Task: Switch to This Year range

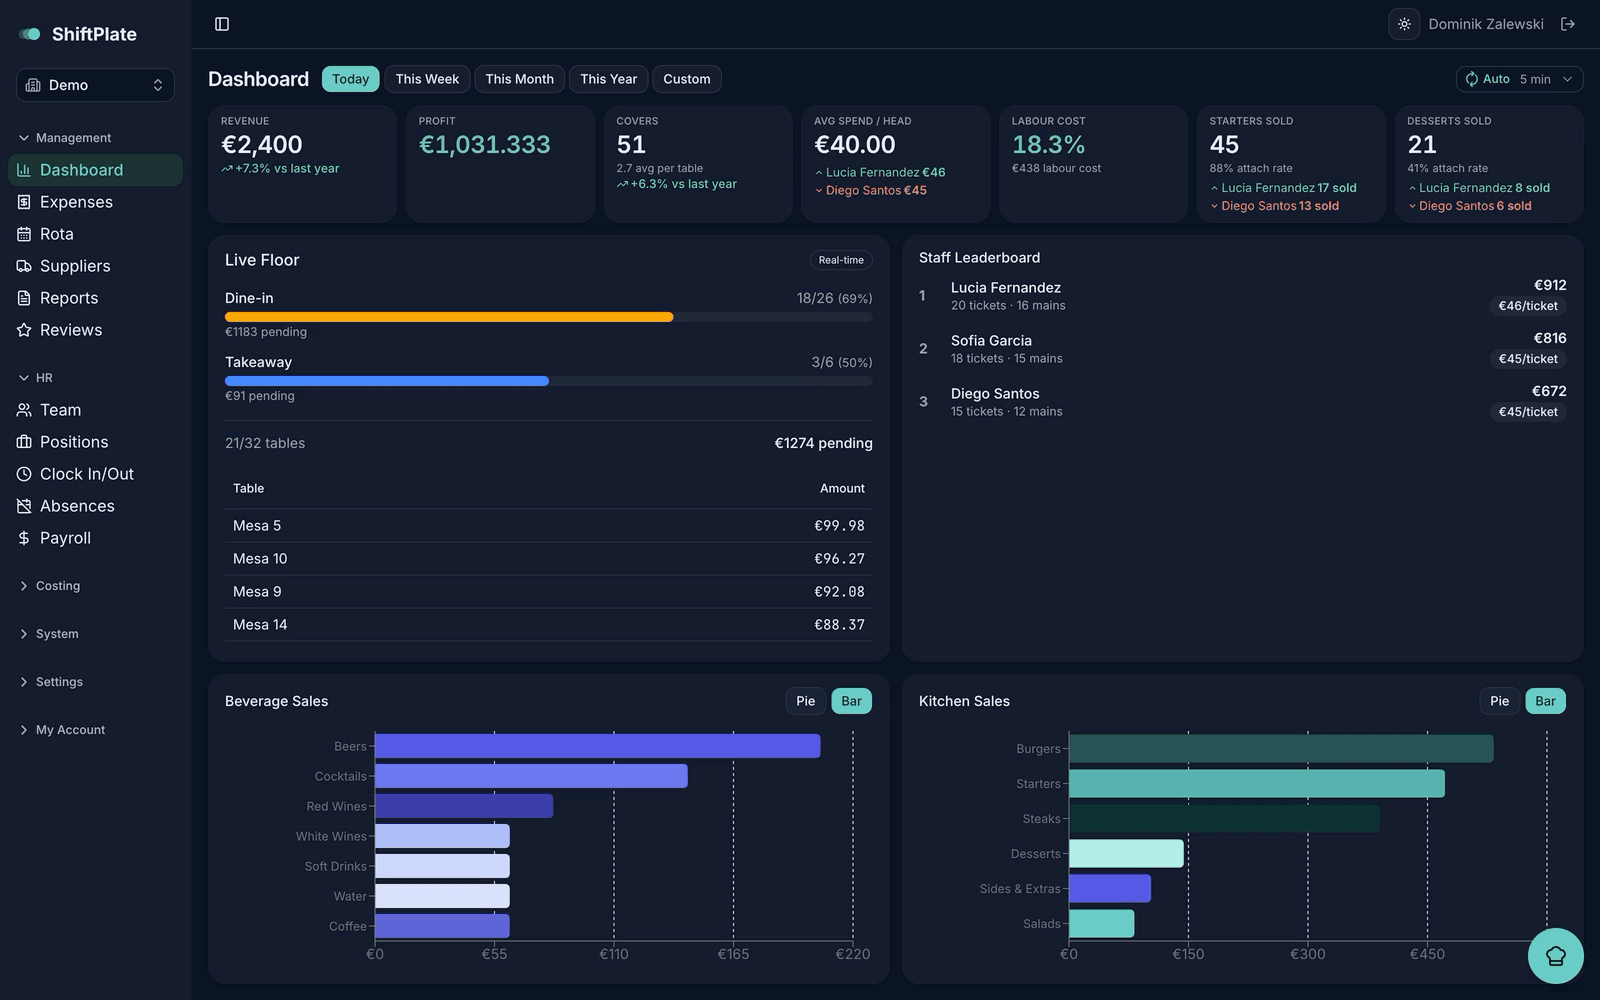Action: (x=608, y=79)
